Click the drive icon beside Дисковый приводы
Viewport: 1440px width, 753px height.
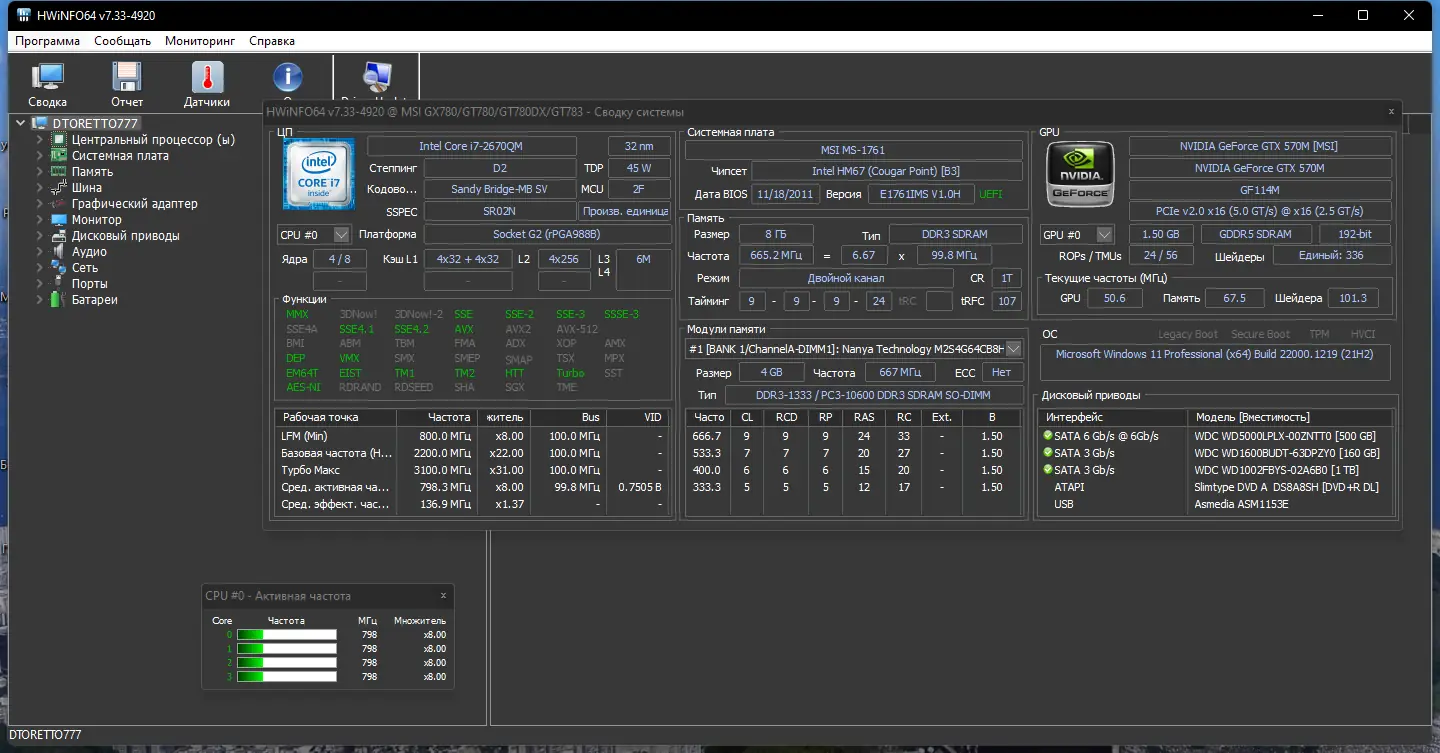click(59, 236)
